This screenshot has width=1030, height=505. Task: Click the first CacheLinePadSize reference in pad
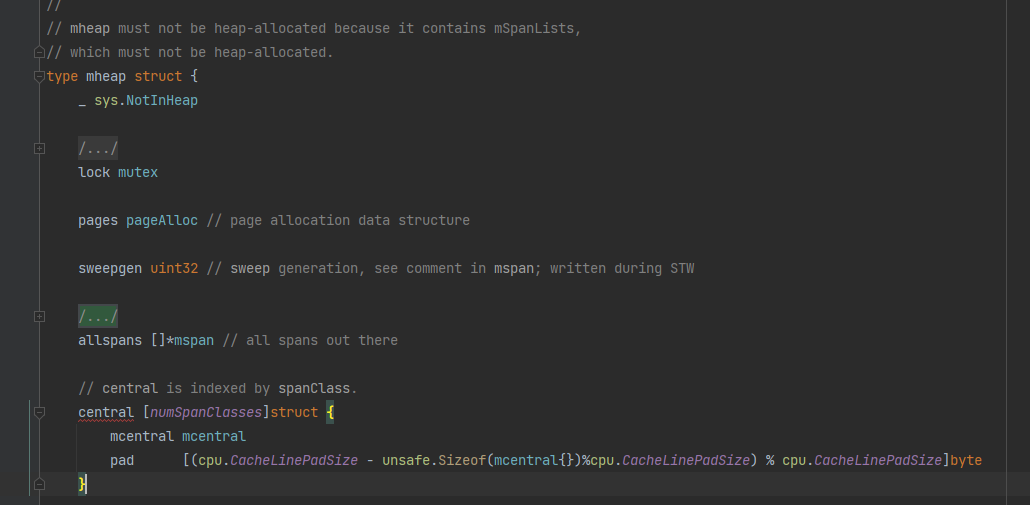tap(294, 460)
